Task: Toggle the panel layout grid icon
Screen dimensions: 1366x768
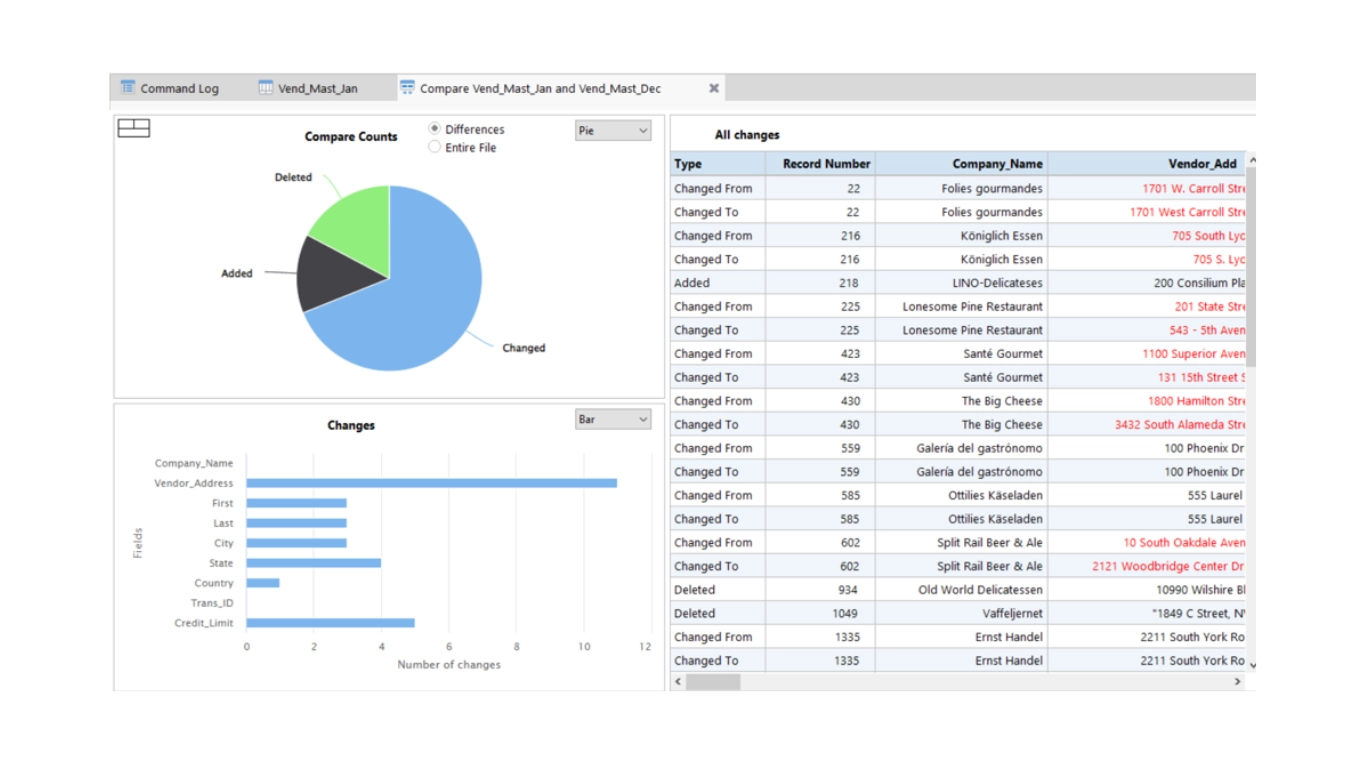Action: click(x=134, y=128)
